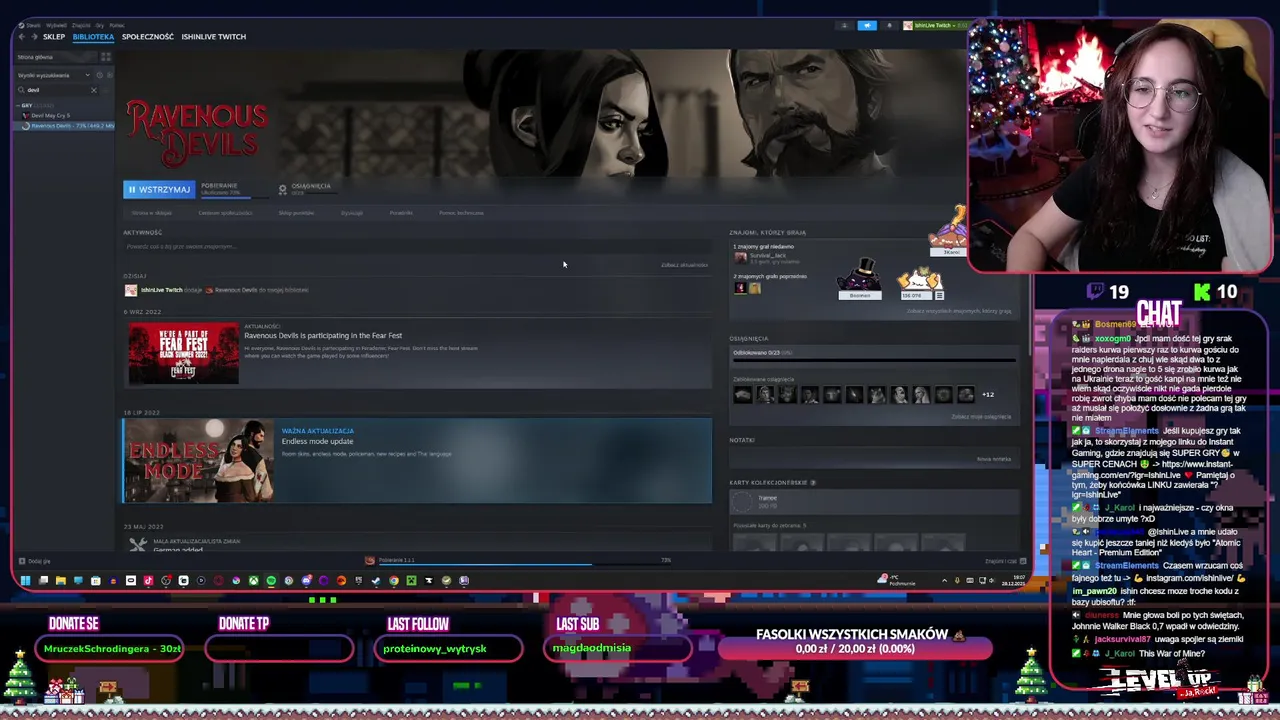1280x720 pixels.
Task: Open the SPOŁECZNOŚĆ tab
Action: pos(148,37)
